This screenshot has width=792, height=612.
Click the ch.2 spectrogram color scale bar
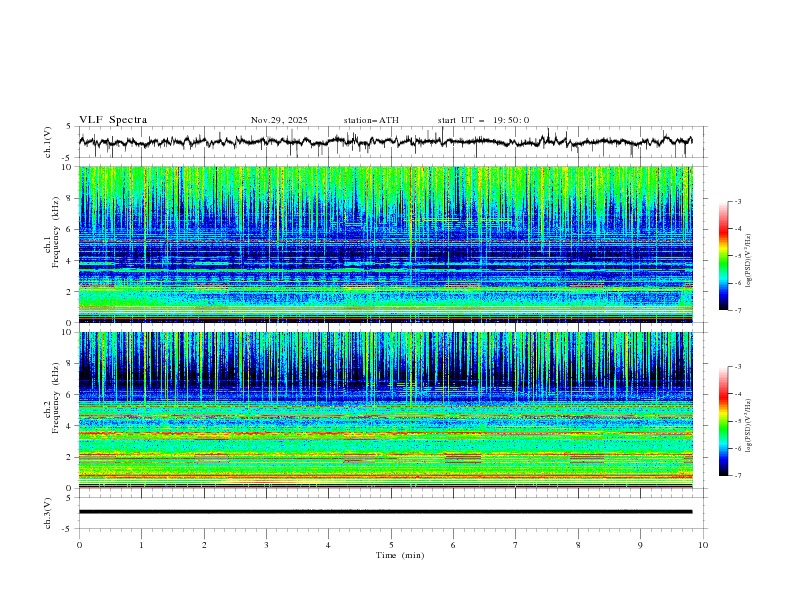(723, 421)
